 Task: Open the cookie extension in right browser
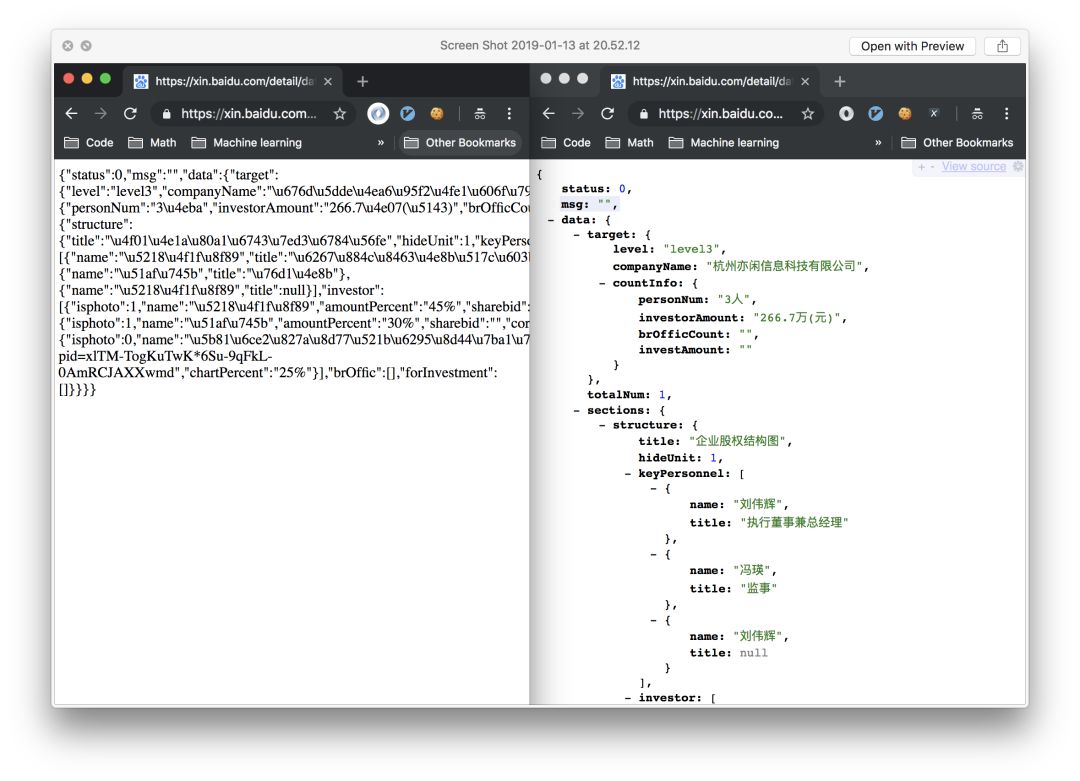pyautogui.click(x=904, y=114)
